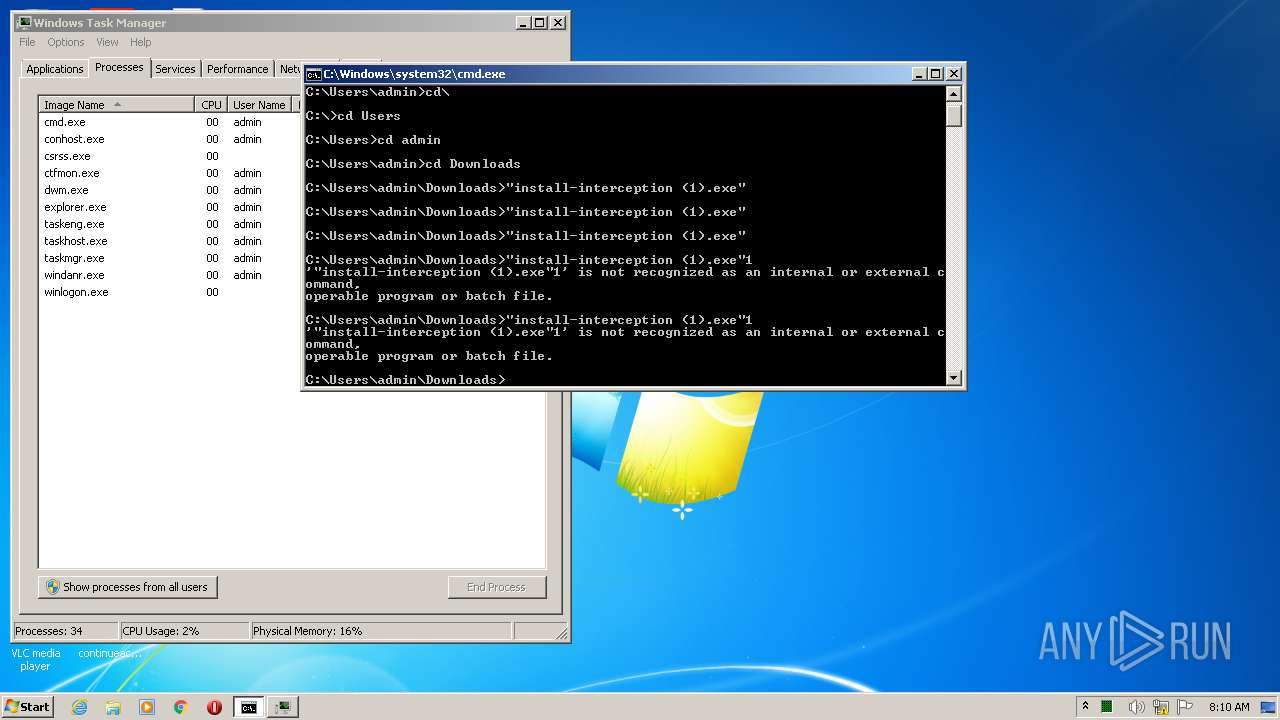Click the clock showing 8:10 AM
1280x720 pixels.
1229,707
